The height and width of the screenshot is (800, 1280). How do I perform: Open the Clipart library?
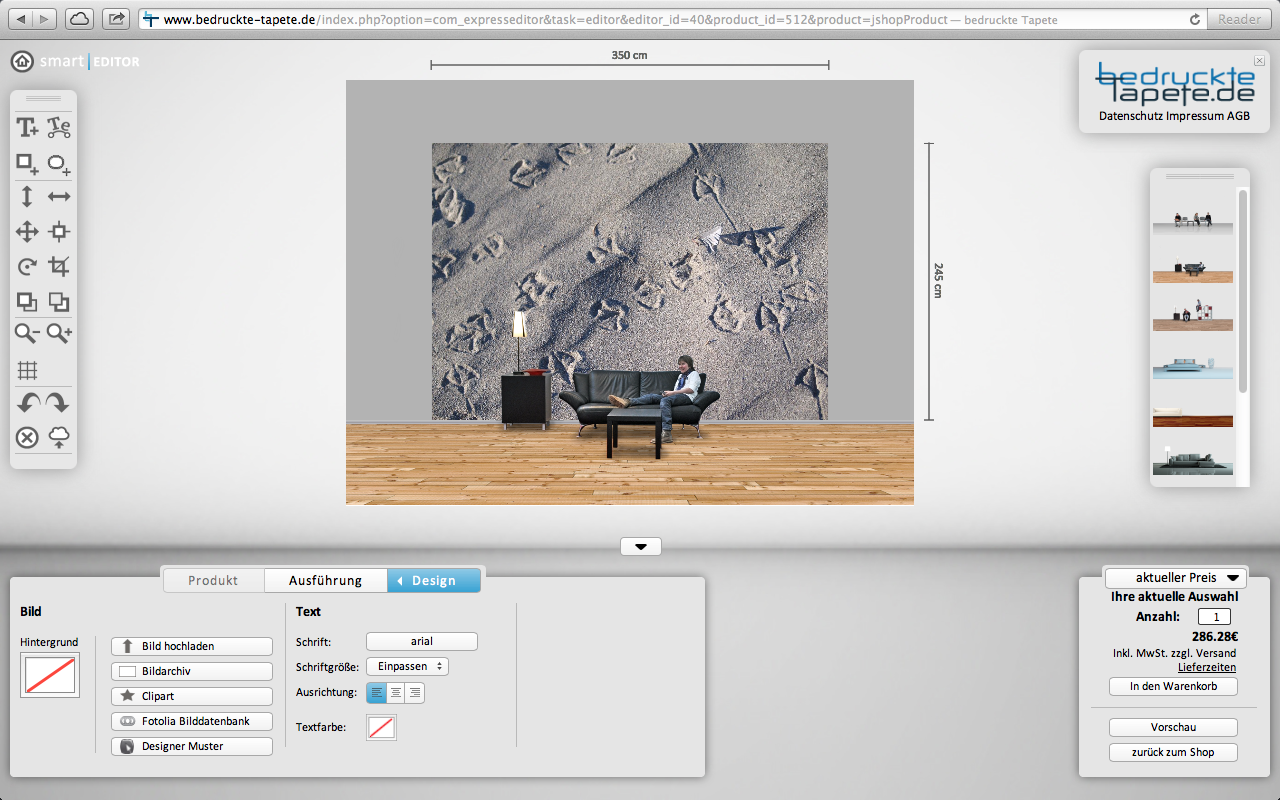point(192,696)
